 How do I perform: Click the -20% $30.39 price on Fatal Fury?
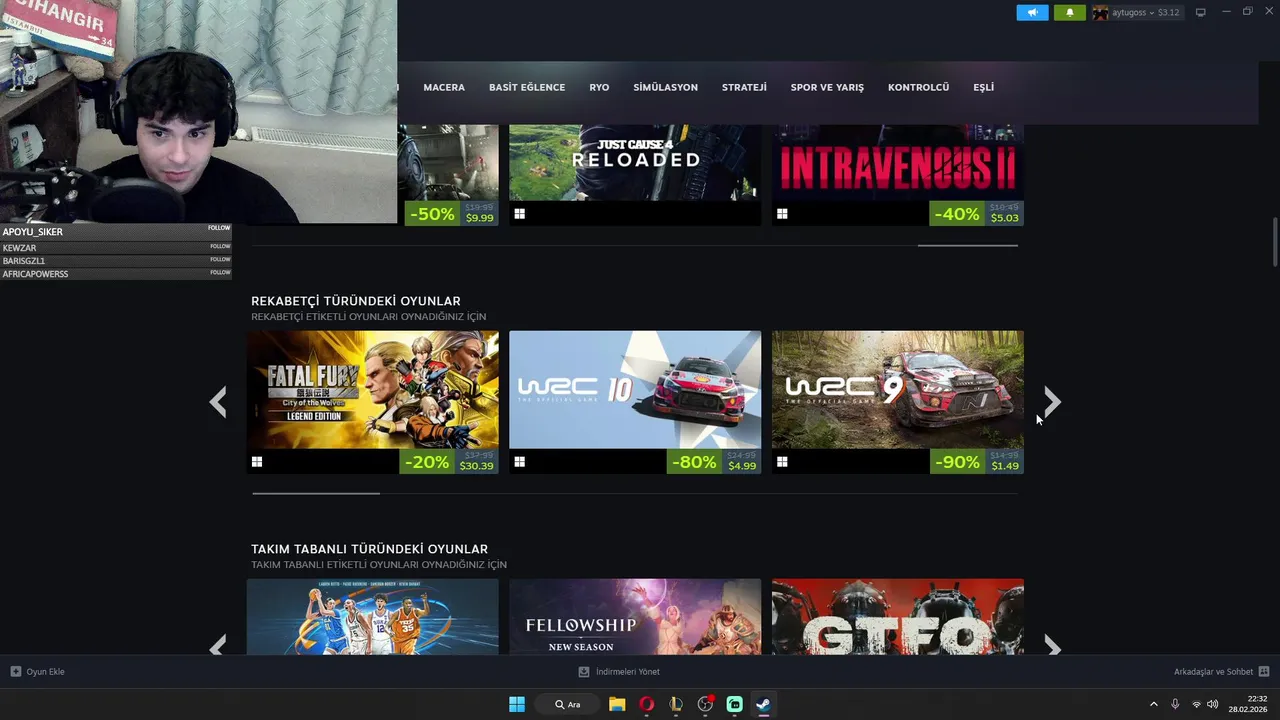click(451, 462)
